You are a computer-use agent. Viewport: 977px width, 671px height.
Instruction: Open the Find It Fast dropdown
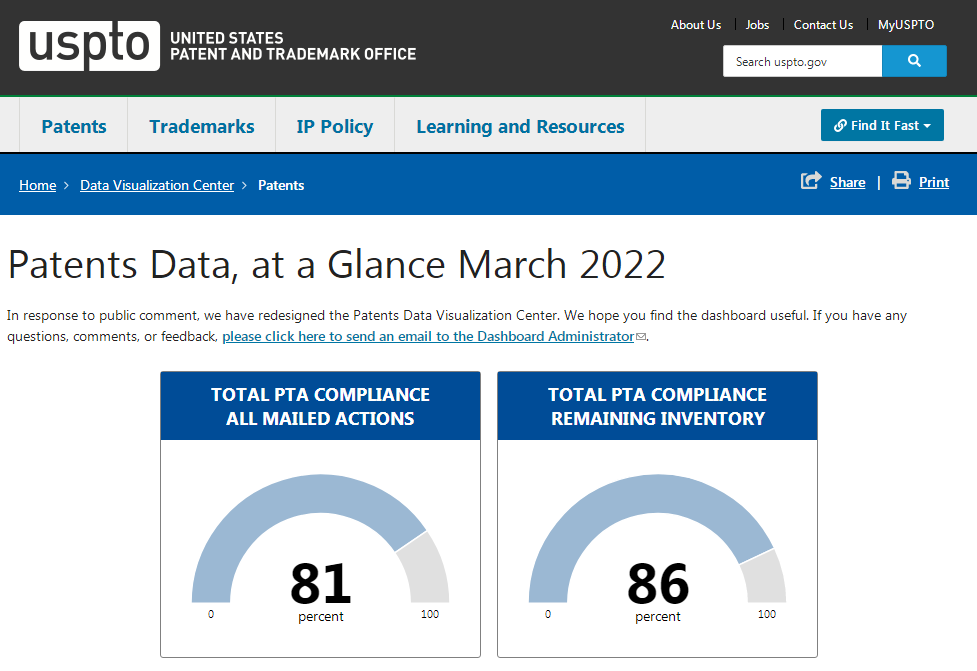pos(882,125)
